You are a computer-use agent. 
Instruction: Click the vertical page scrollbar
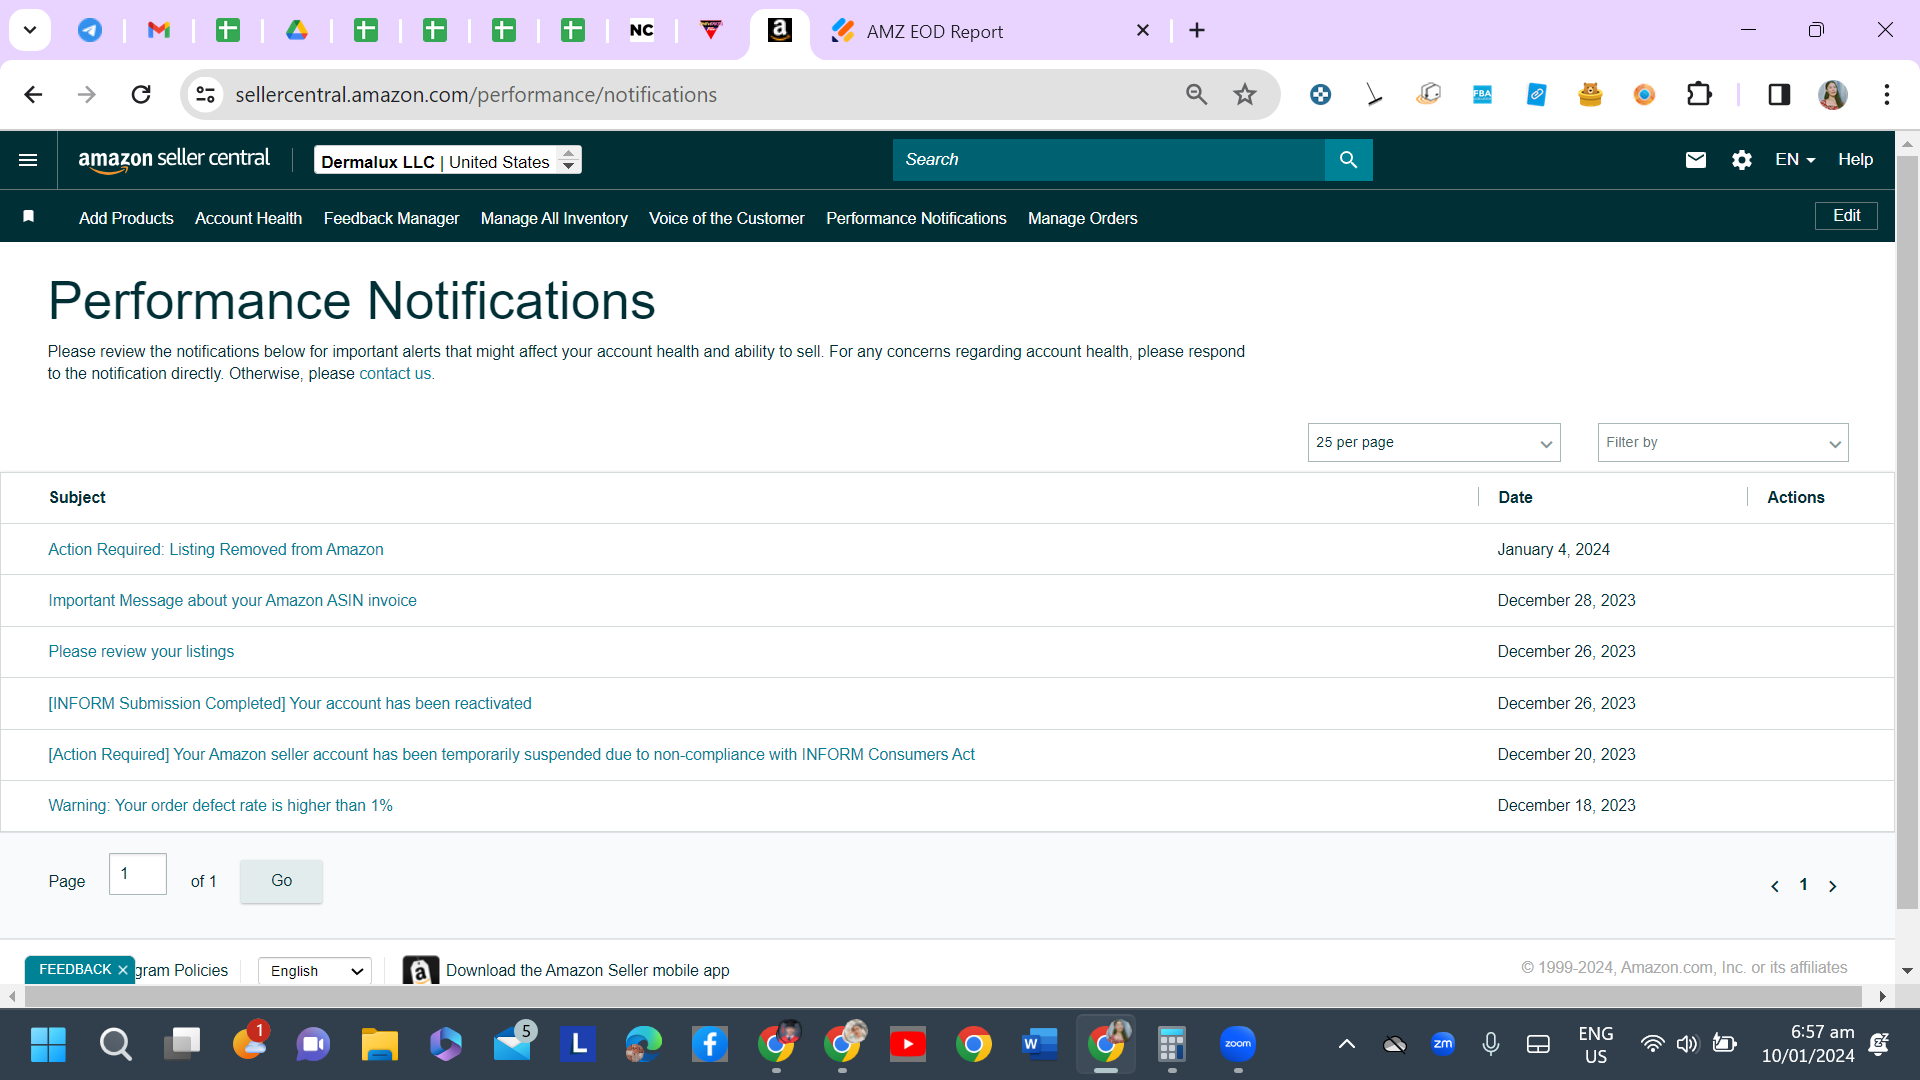pyautogui.click(x=1907, y=530)
